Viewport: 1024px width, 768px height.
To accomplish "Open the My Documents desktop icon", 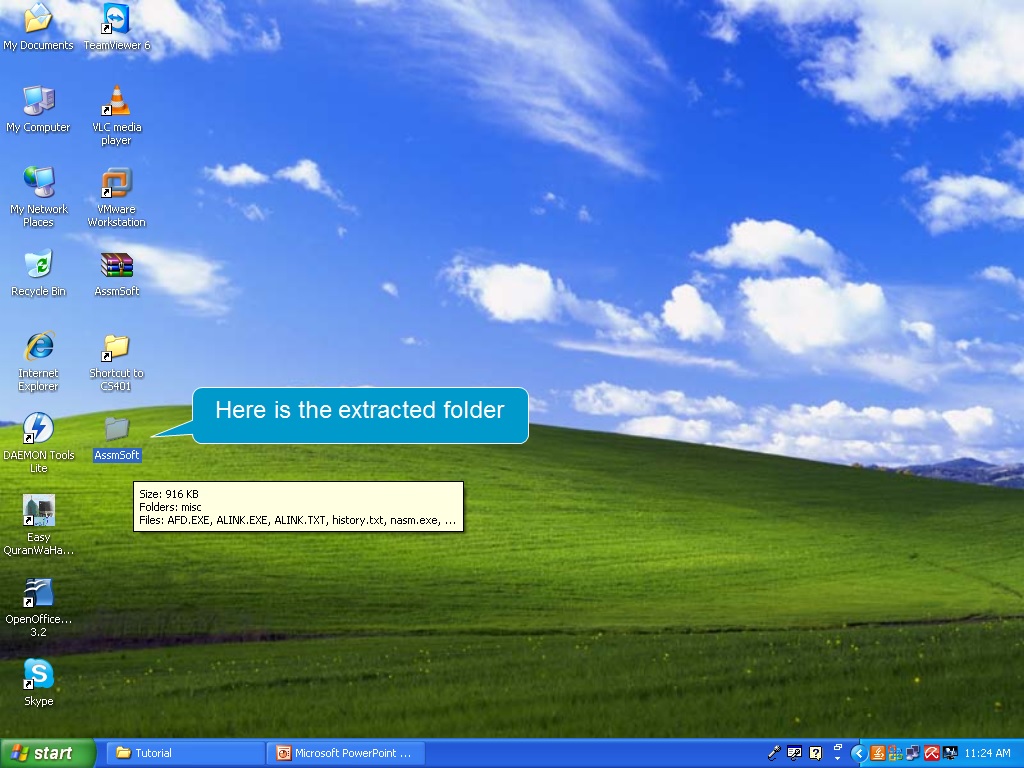I will (38, 26).
